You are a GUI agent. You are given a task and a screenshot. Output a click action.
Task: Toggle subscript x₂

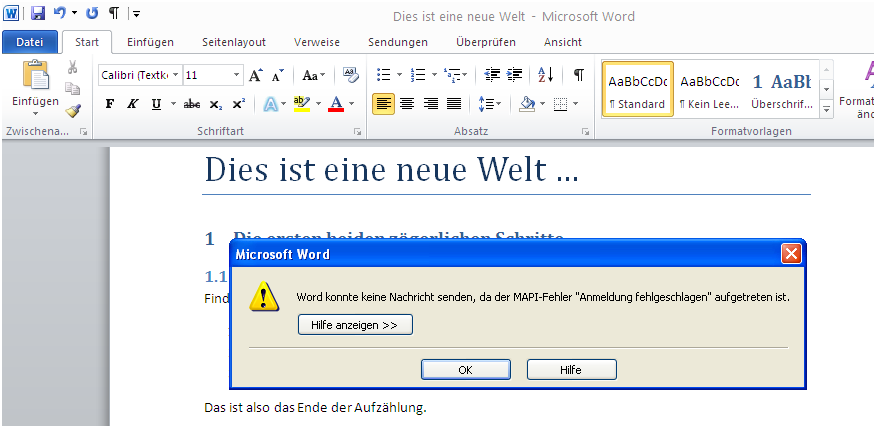pos(216,104)
